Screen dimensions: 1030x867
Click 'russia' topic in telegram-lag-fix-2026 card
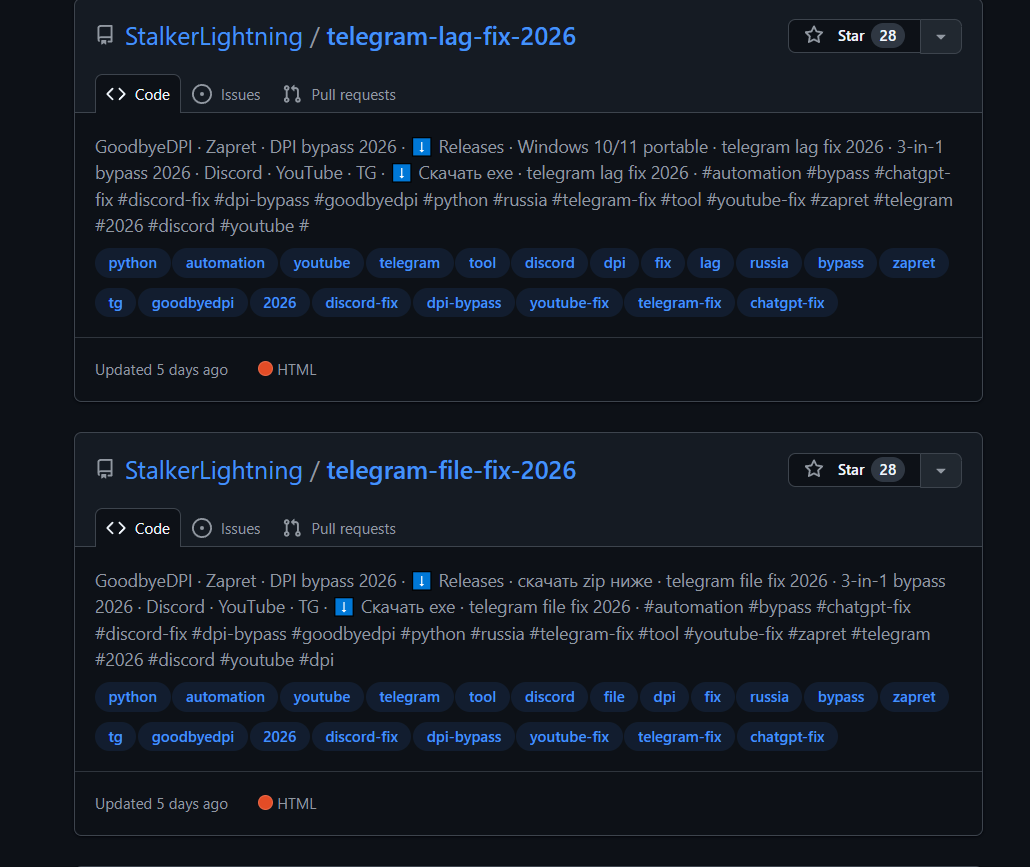pyautogui.click(x=769, y=263)
